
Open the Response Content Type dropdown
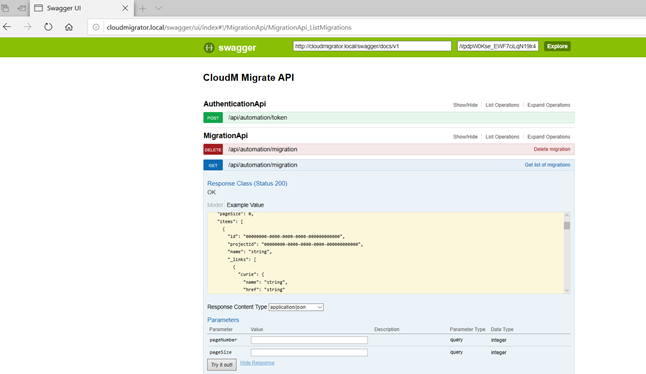pyautogui.click(x=296, y=307)
